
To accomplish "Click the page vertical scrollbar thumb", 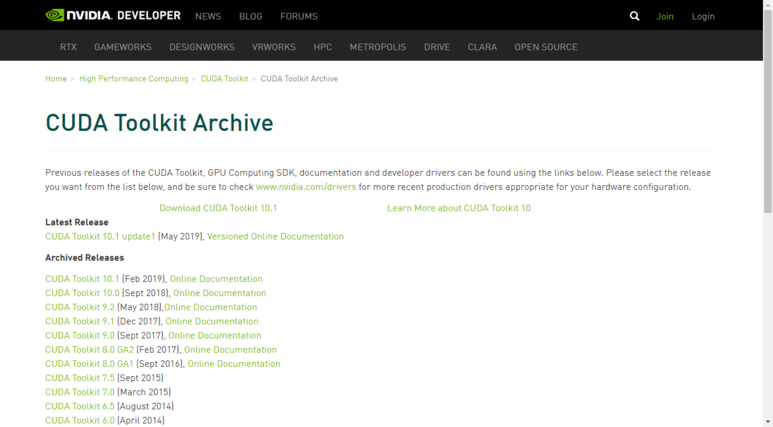I will pos(768,111).
